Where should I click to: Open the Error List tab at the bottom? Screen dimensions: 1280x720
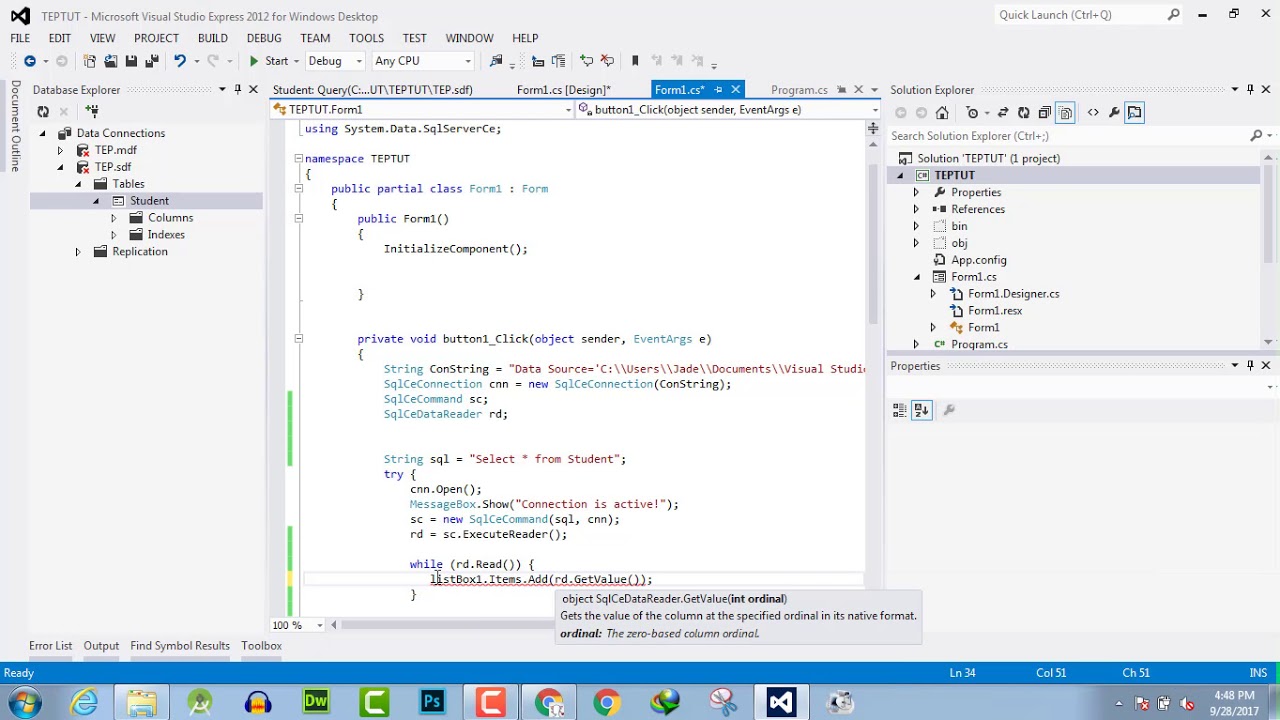[x=50, y=646]
